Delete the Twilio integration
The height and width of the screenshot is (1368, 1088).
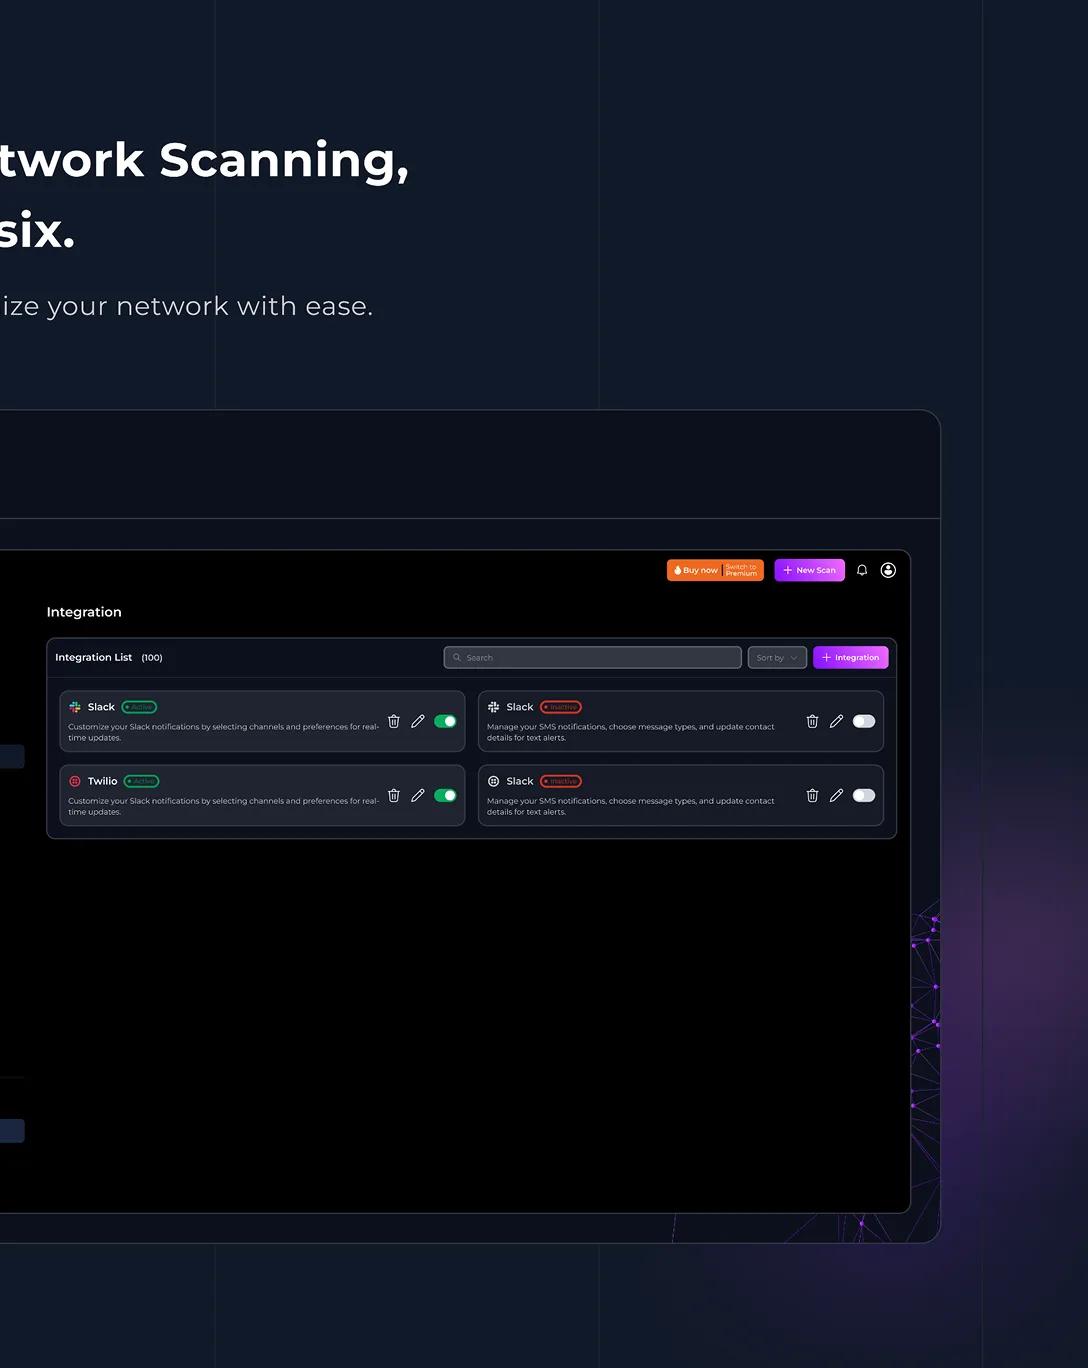tap(394, 795)
